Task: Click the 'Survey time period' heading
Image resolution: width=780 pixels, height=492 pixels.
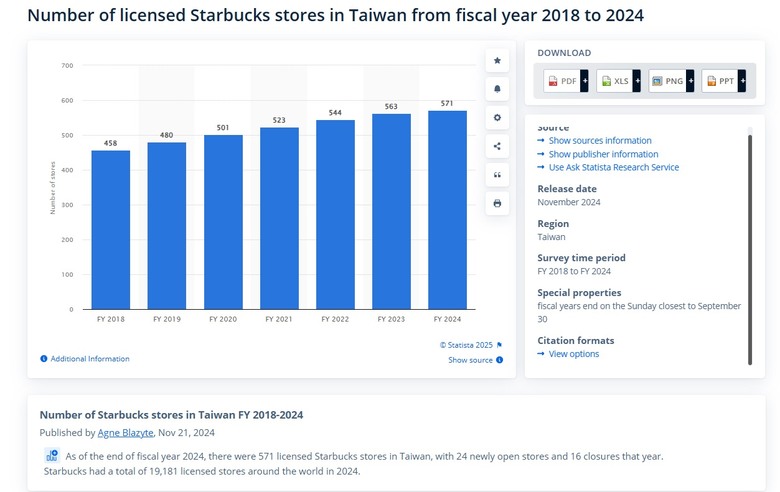Action: click(x=581, y=258)
